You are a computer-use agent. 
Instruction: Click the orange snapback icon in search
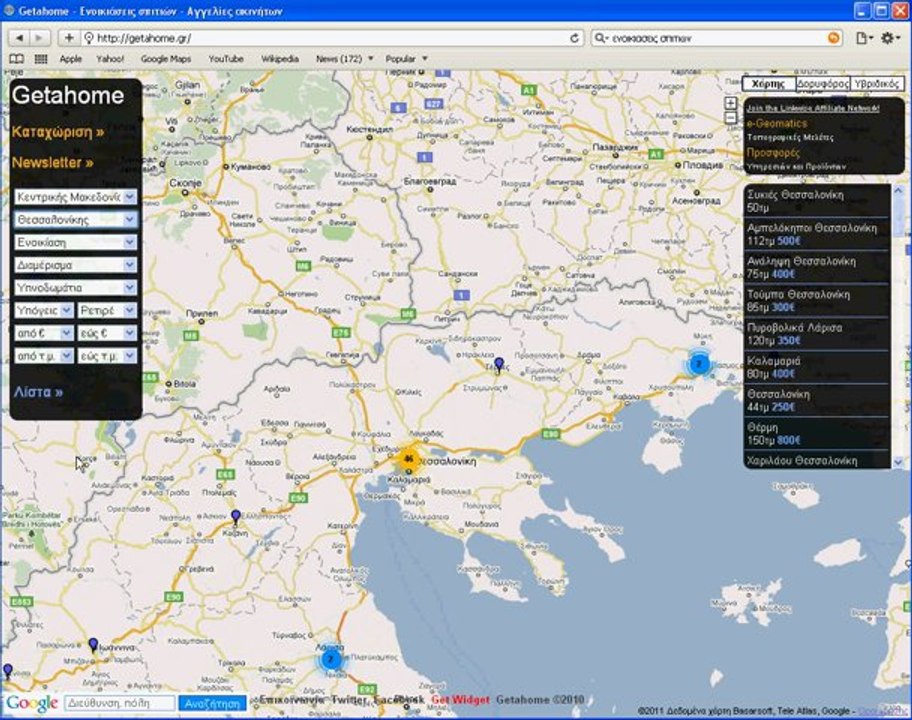(833, 38)
